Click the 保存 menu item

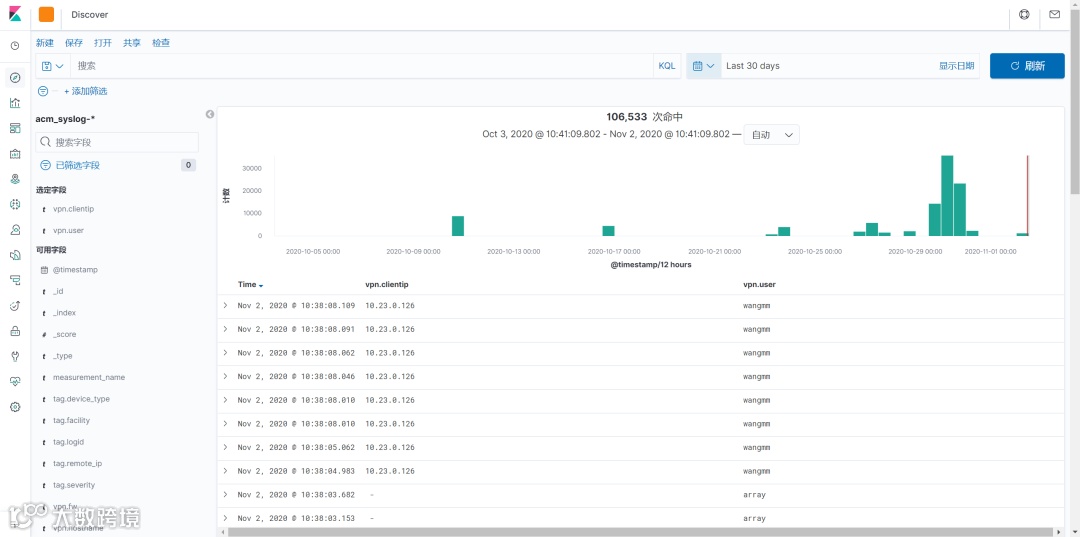(74, 43)
